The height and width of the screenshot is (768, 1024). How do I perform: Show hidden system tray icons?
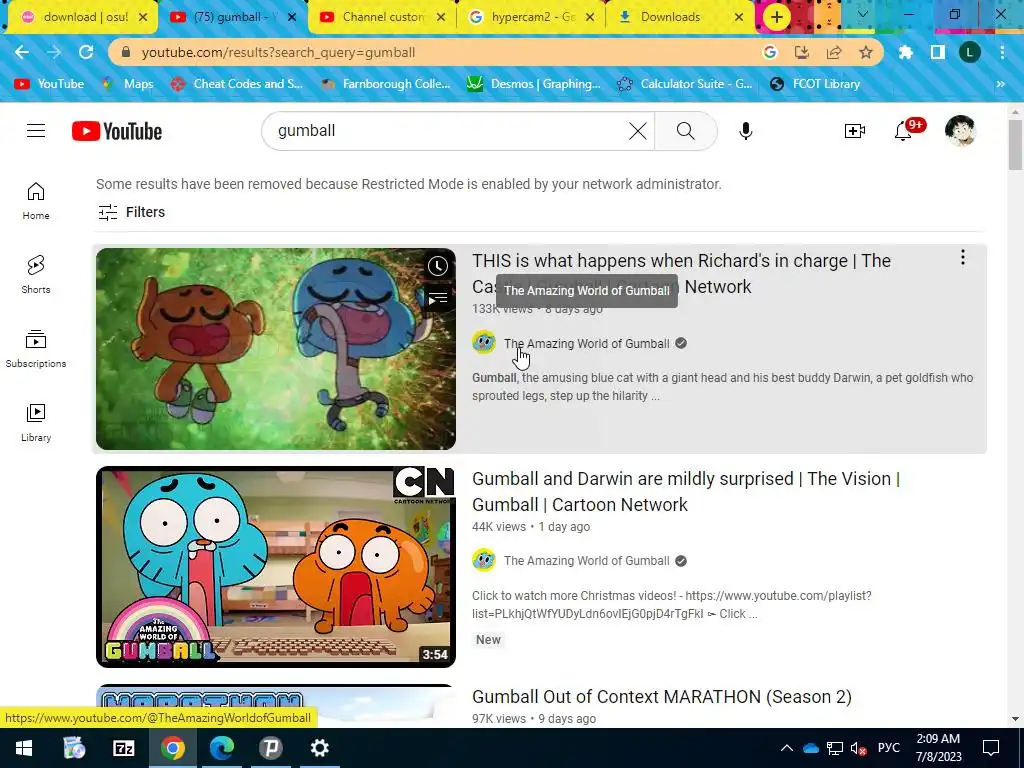click(x=787, y=748)
